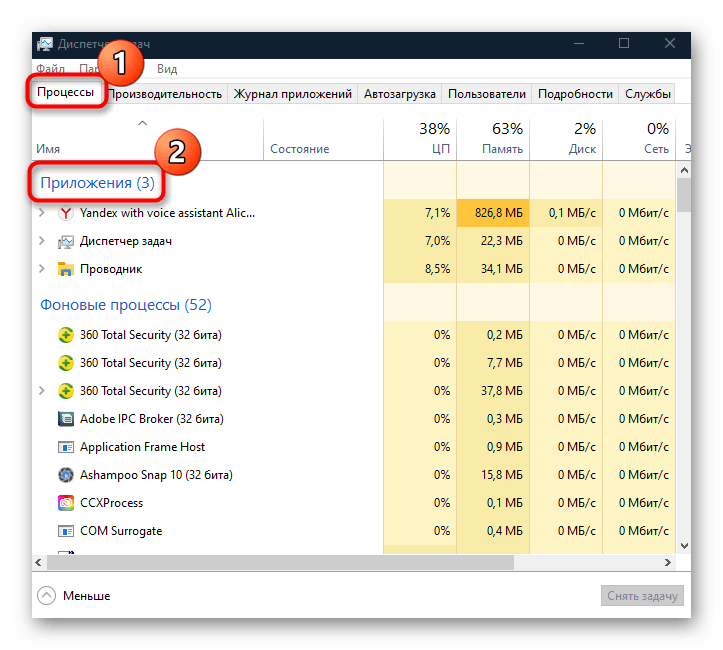Click the horizontal scrollbar right arrow

click(667, 562)
